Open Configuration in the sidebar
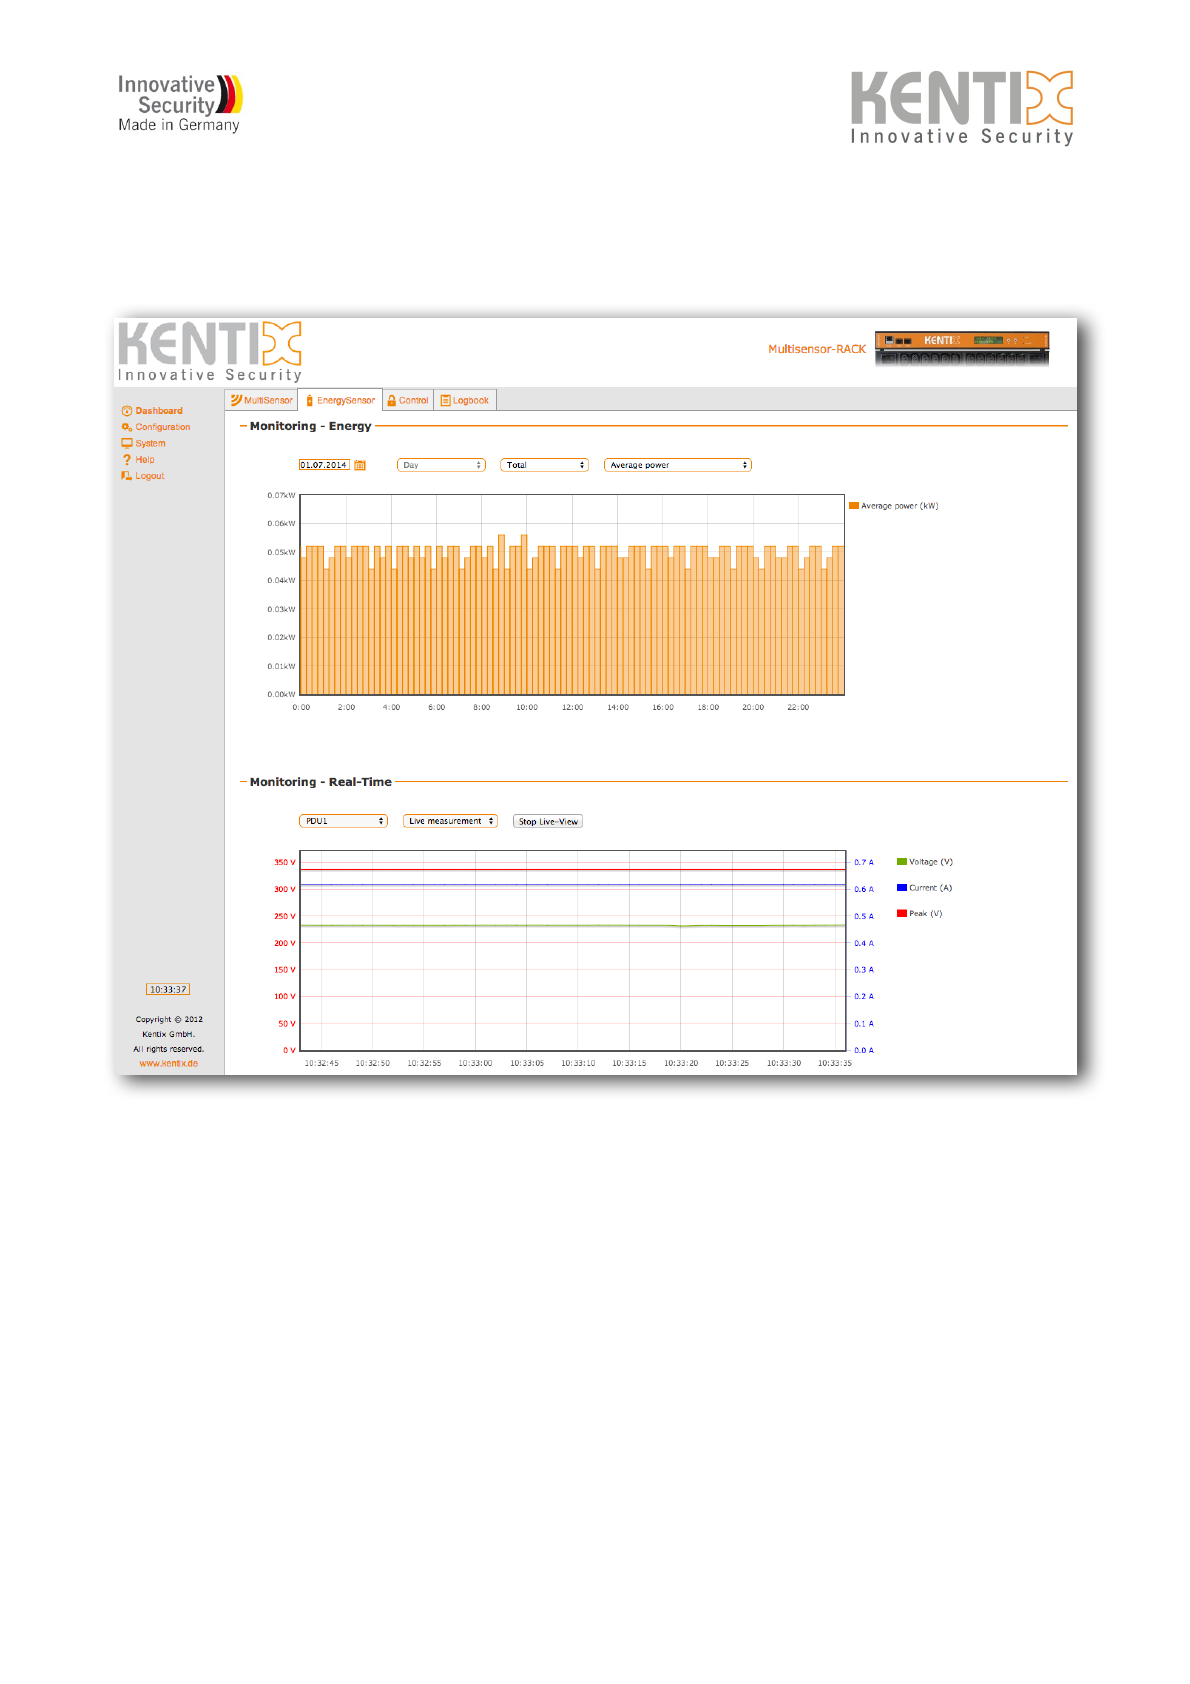Image resolution: width=1190 pixels, height=1684 pixels. [x=163, y=427]
